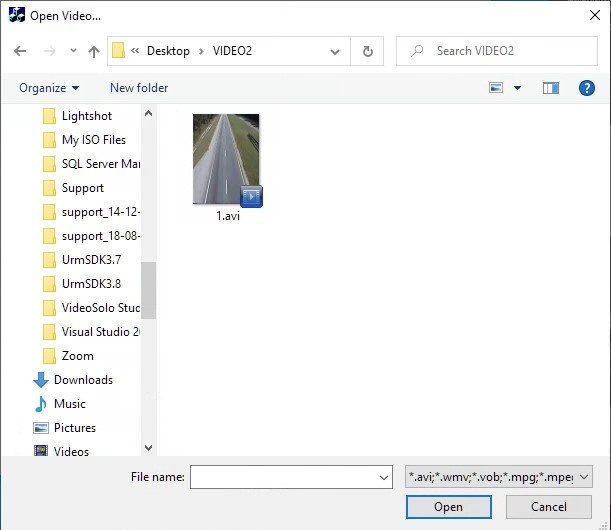Open the support_18-08 folder
Viewport: 611px width, 530px height.
coord(101,236)
